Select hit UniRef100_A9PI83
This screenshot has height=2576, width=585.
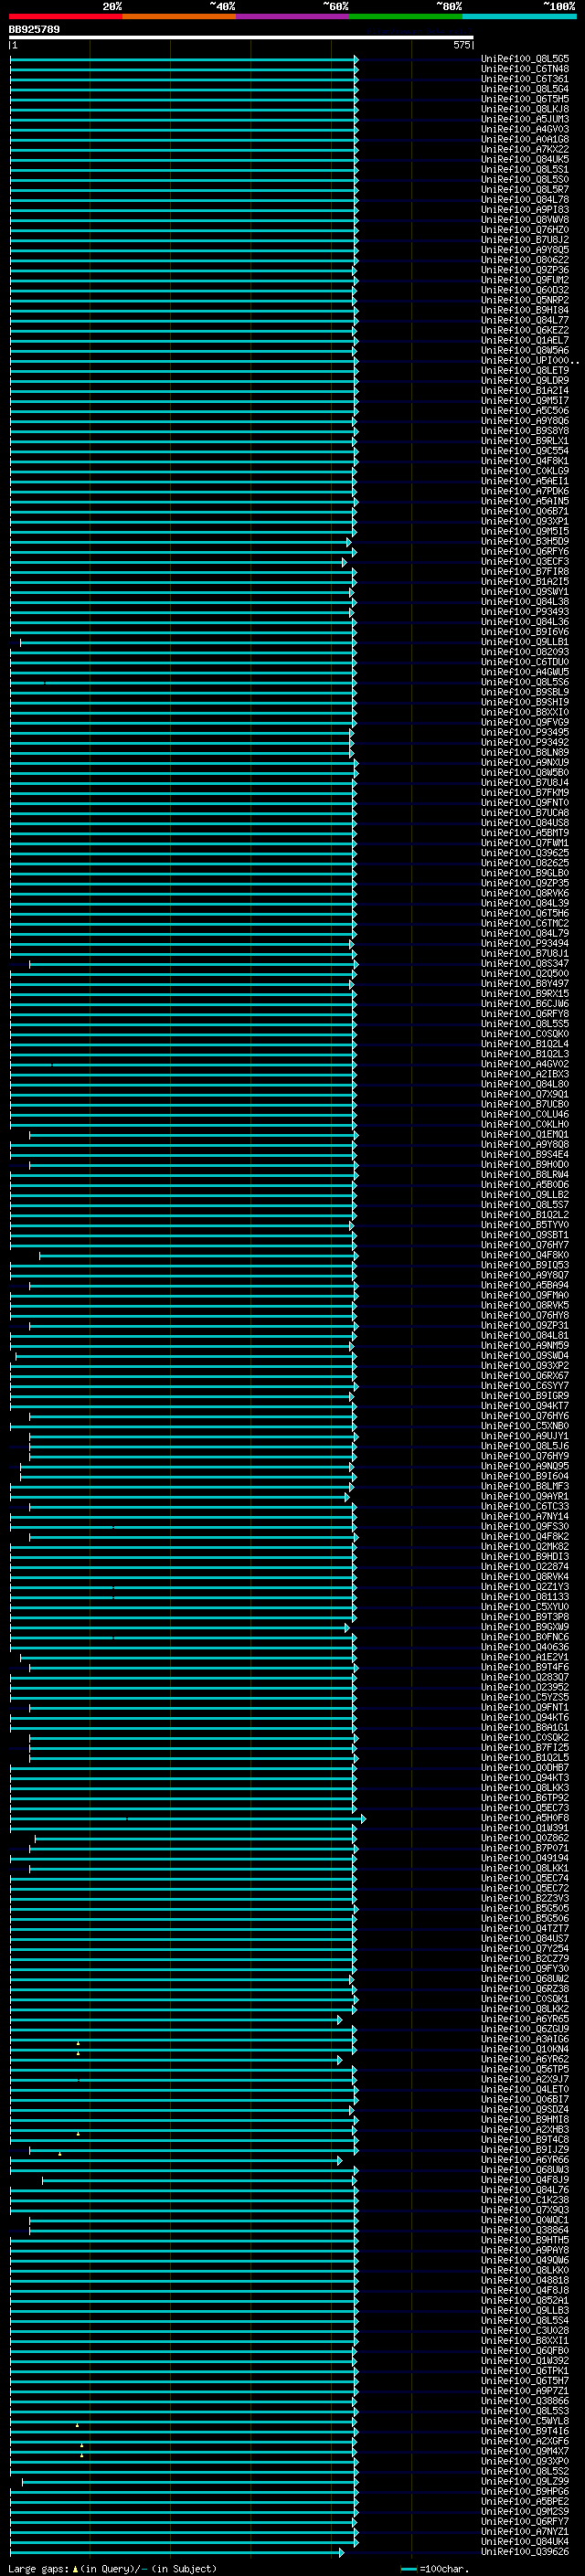pos(525,210)
